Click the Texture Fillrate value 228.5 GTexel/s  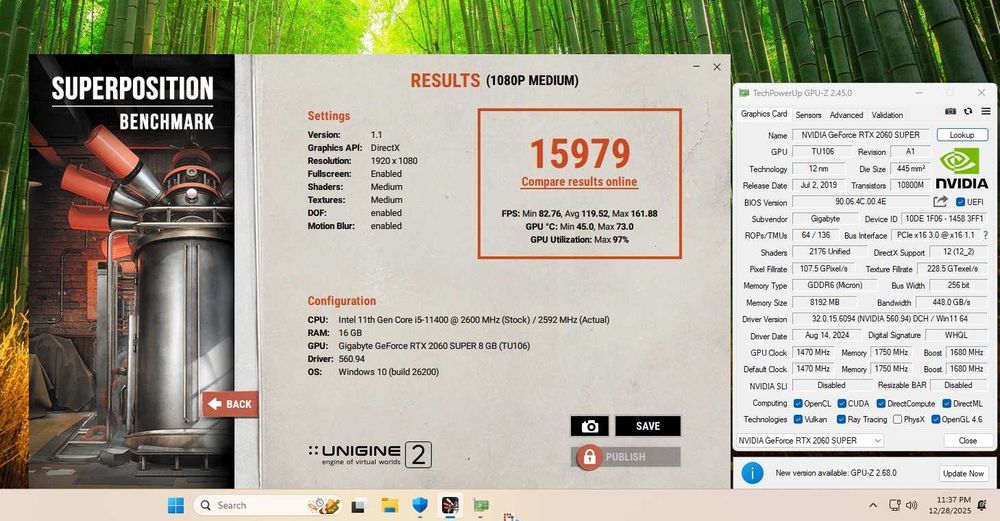pyautogui.click(x=953, y=268)
